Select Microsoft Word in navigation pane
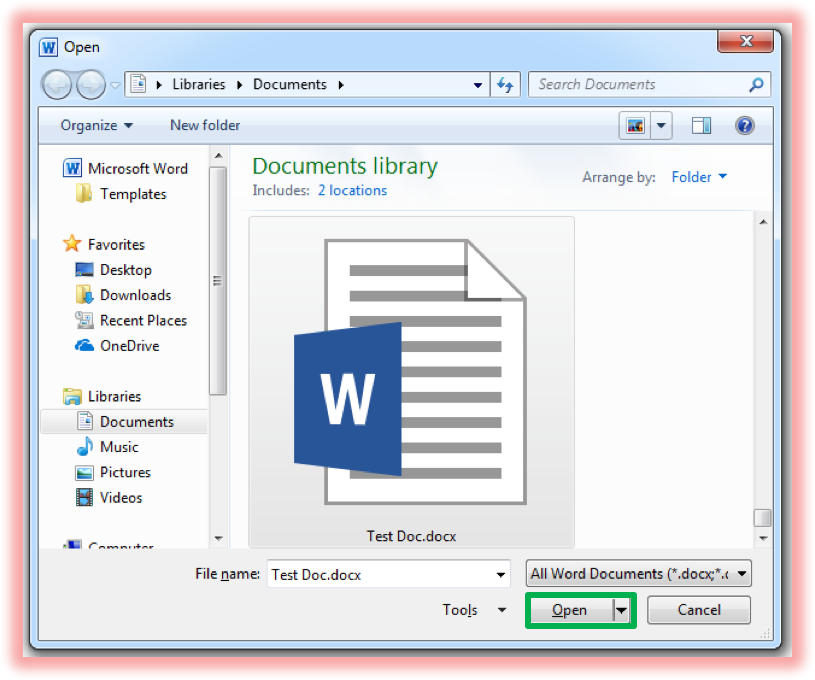This screenshot has width=815, height=680. click(x=137, y=168)
